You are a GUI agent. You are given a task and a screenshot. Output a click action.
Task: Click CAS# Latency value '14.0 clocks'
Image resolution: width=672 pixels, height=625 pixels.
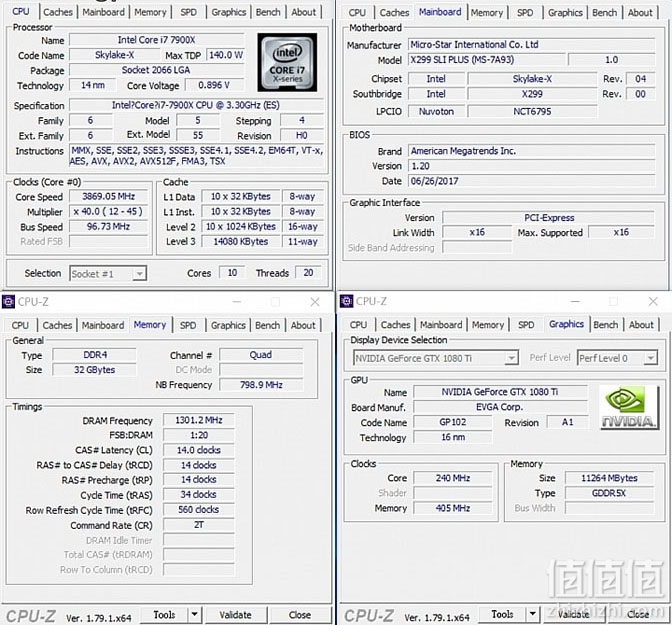(x=199, y=450)
